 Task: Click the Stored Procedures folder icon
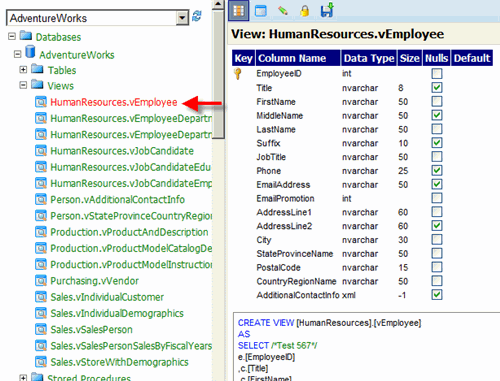(x=37, y=377)
